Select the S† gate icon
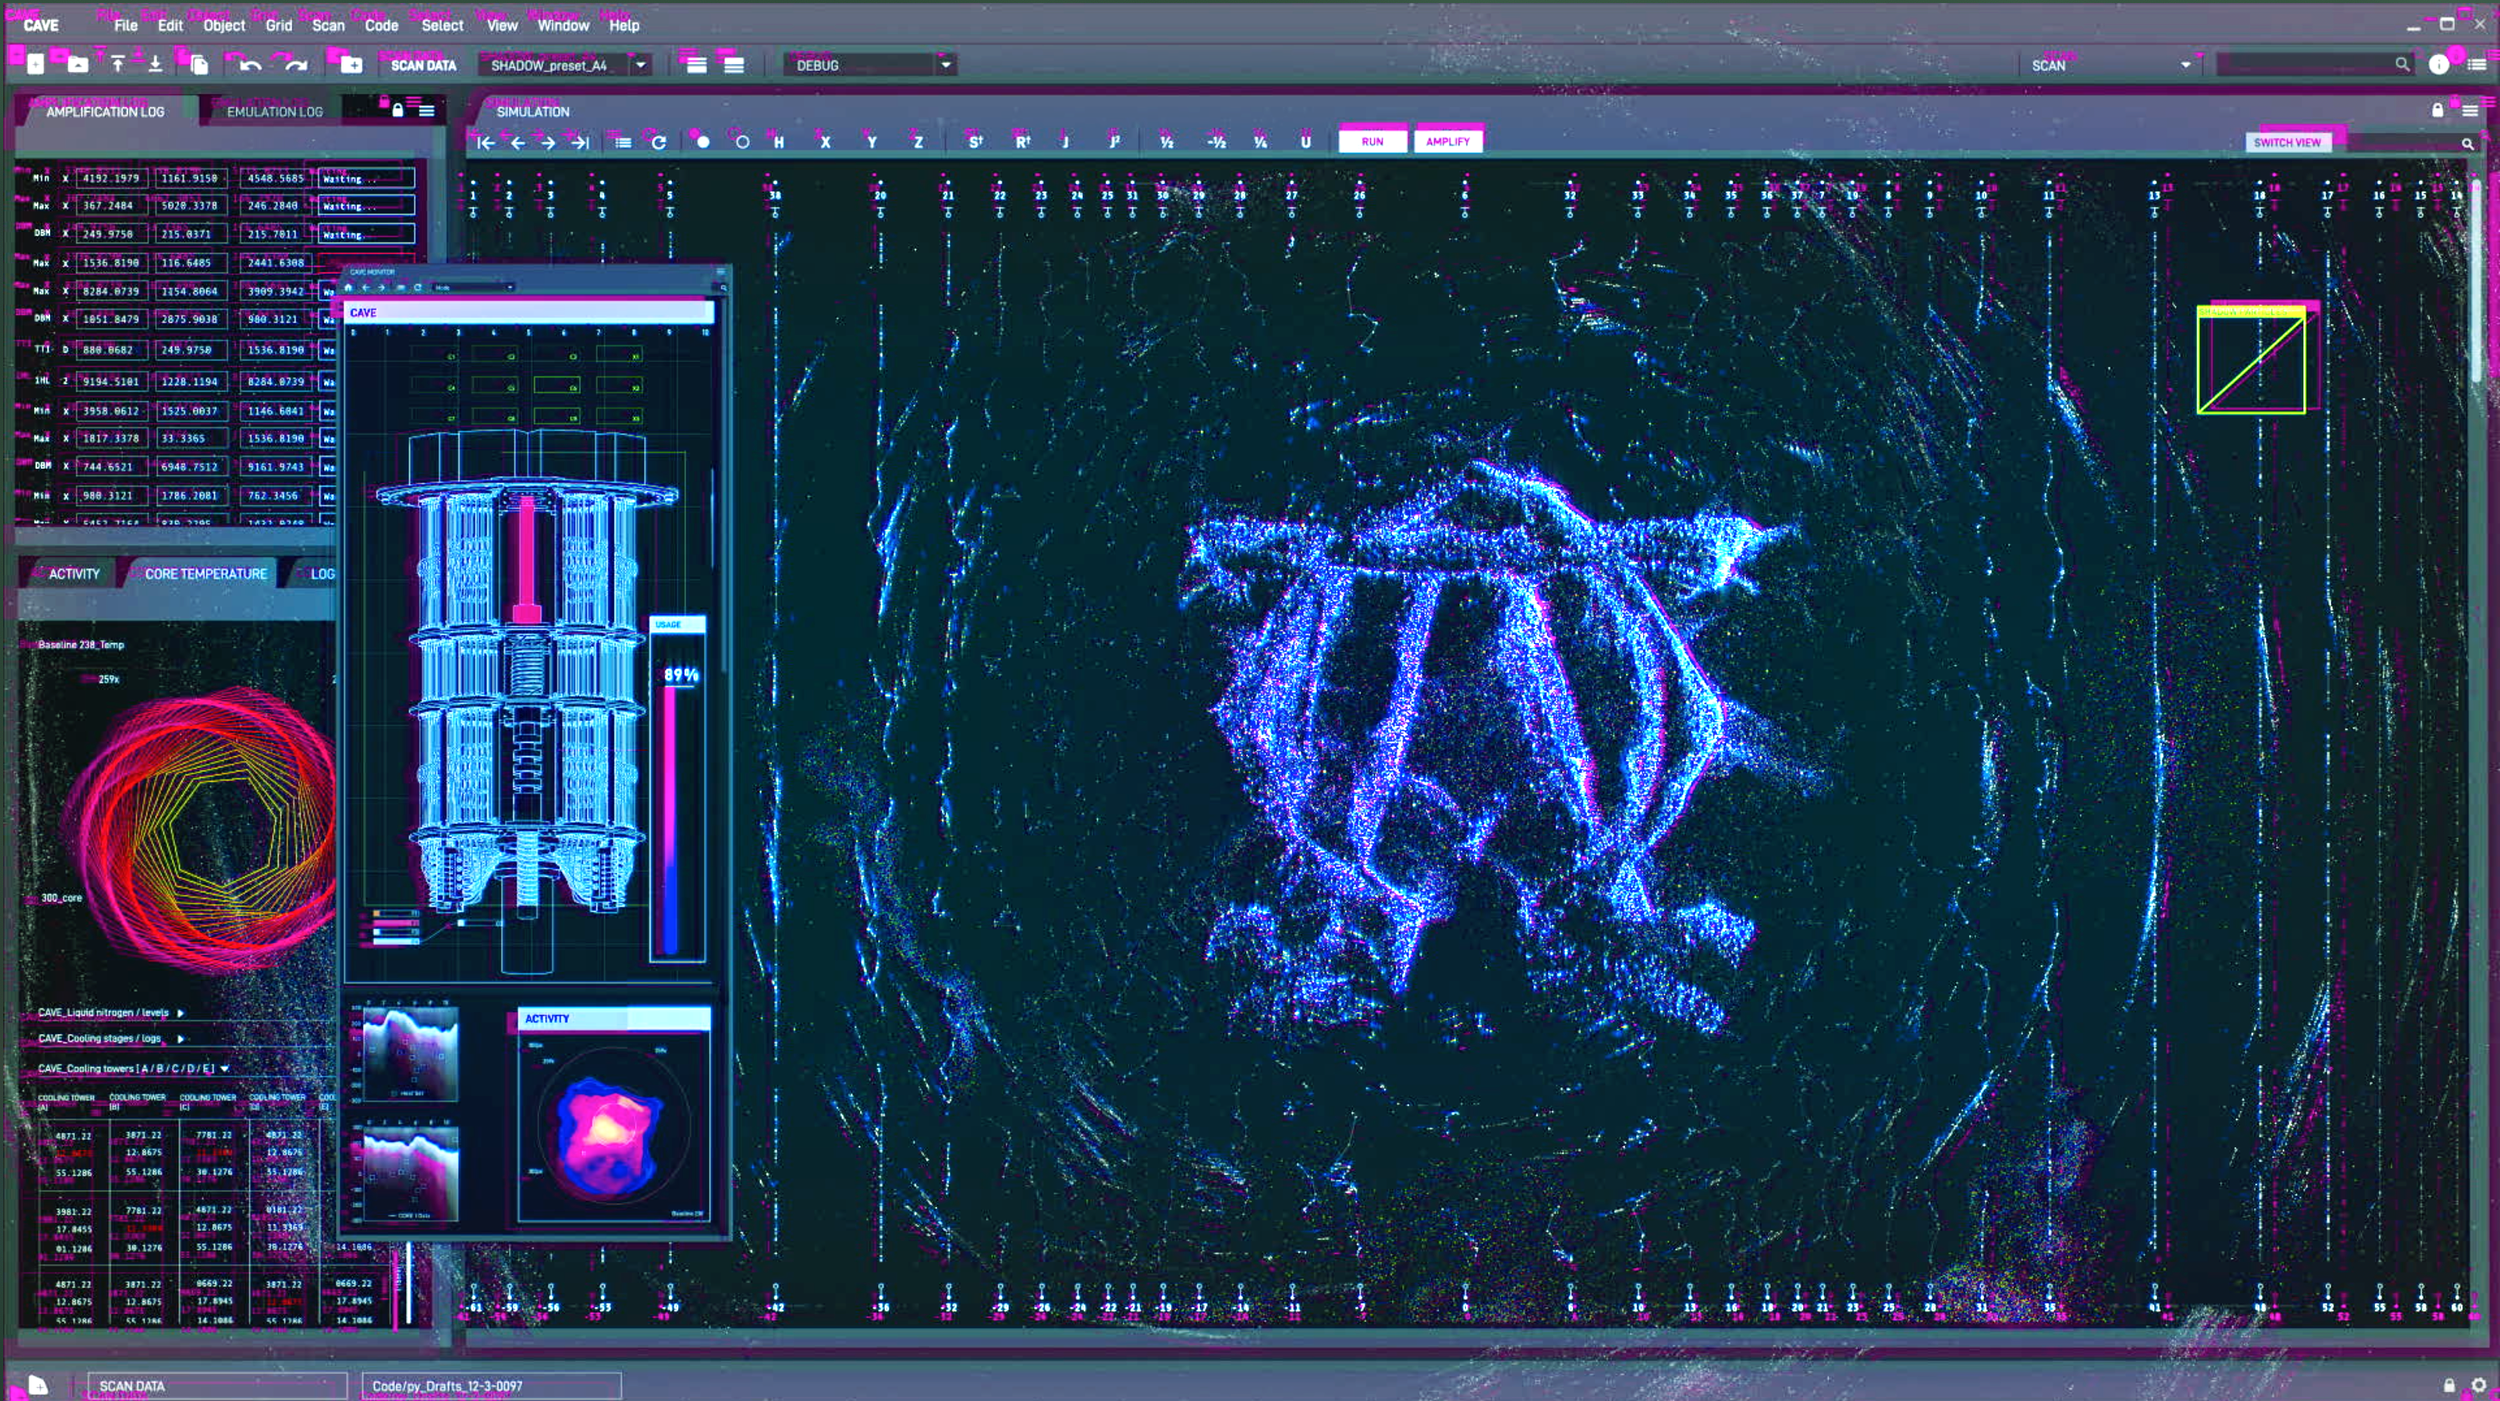 [x=973, y=143]
